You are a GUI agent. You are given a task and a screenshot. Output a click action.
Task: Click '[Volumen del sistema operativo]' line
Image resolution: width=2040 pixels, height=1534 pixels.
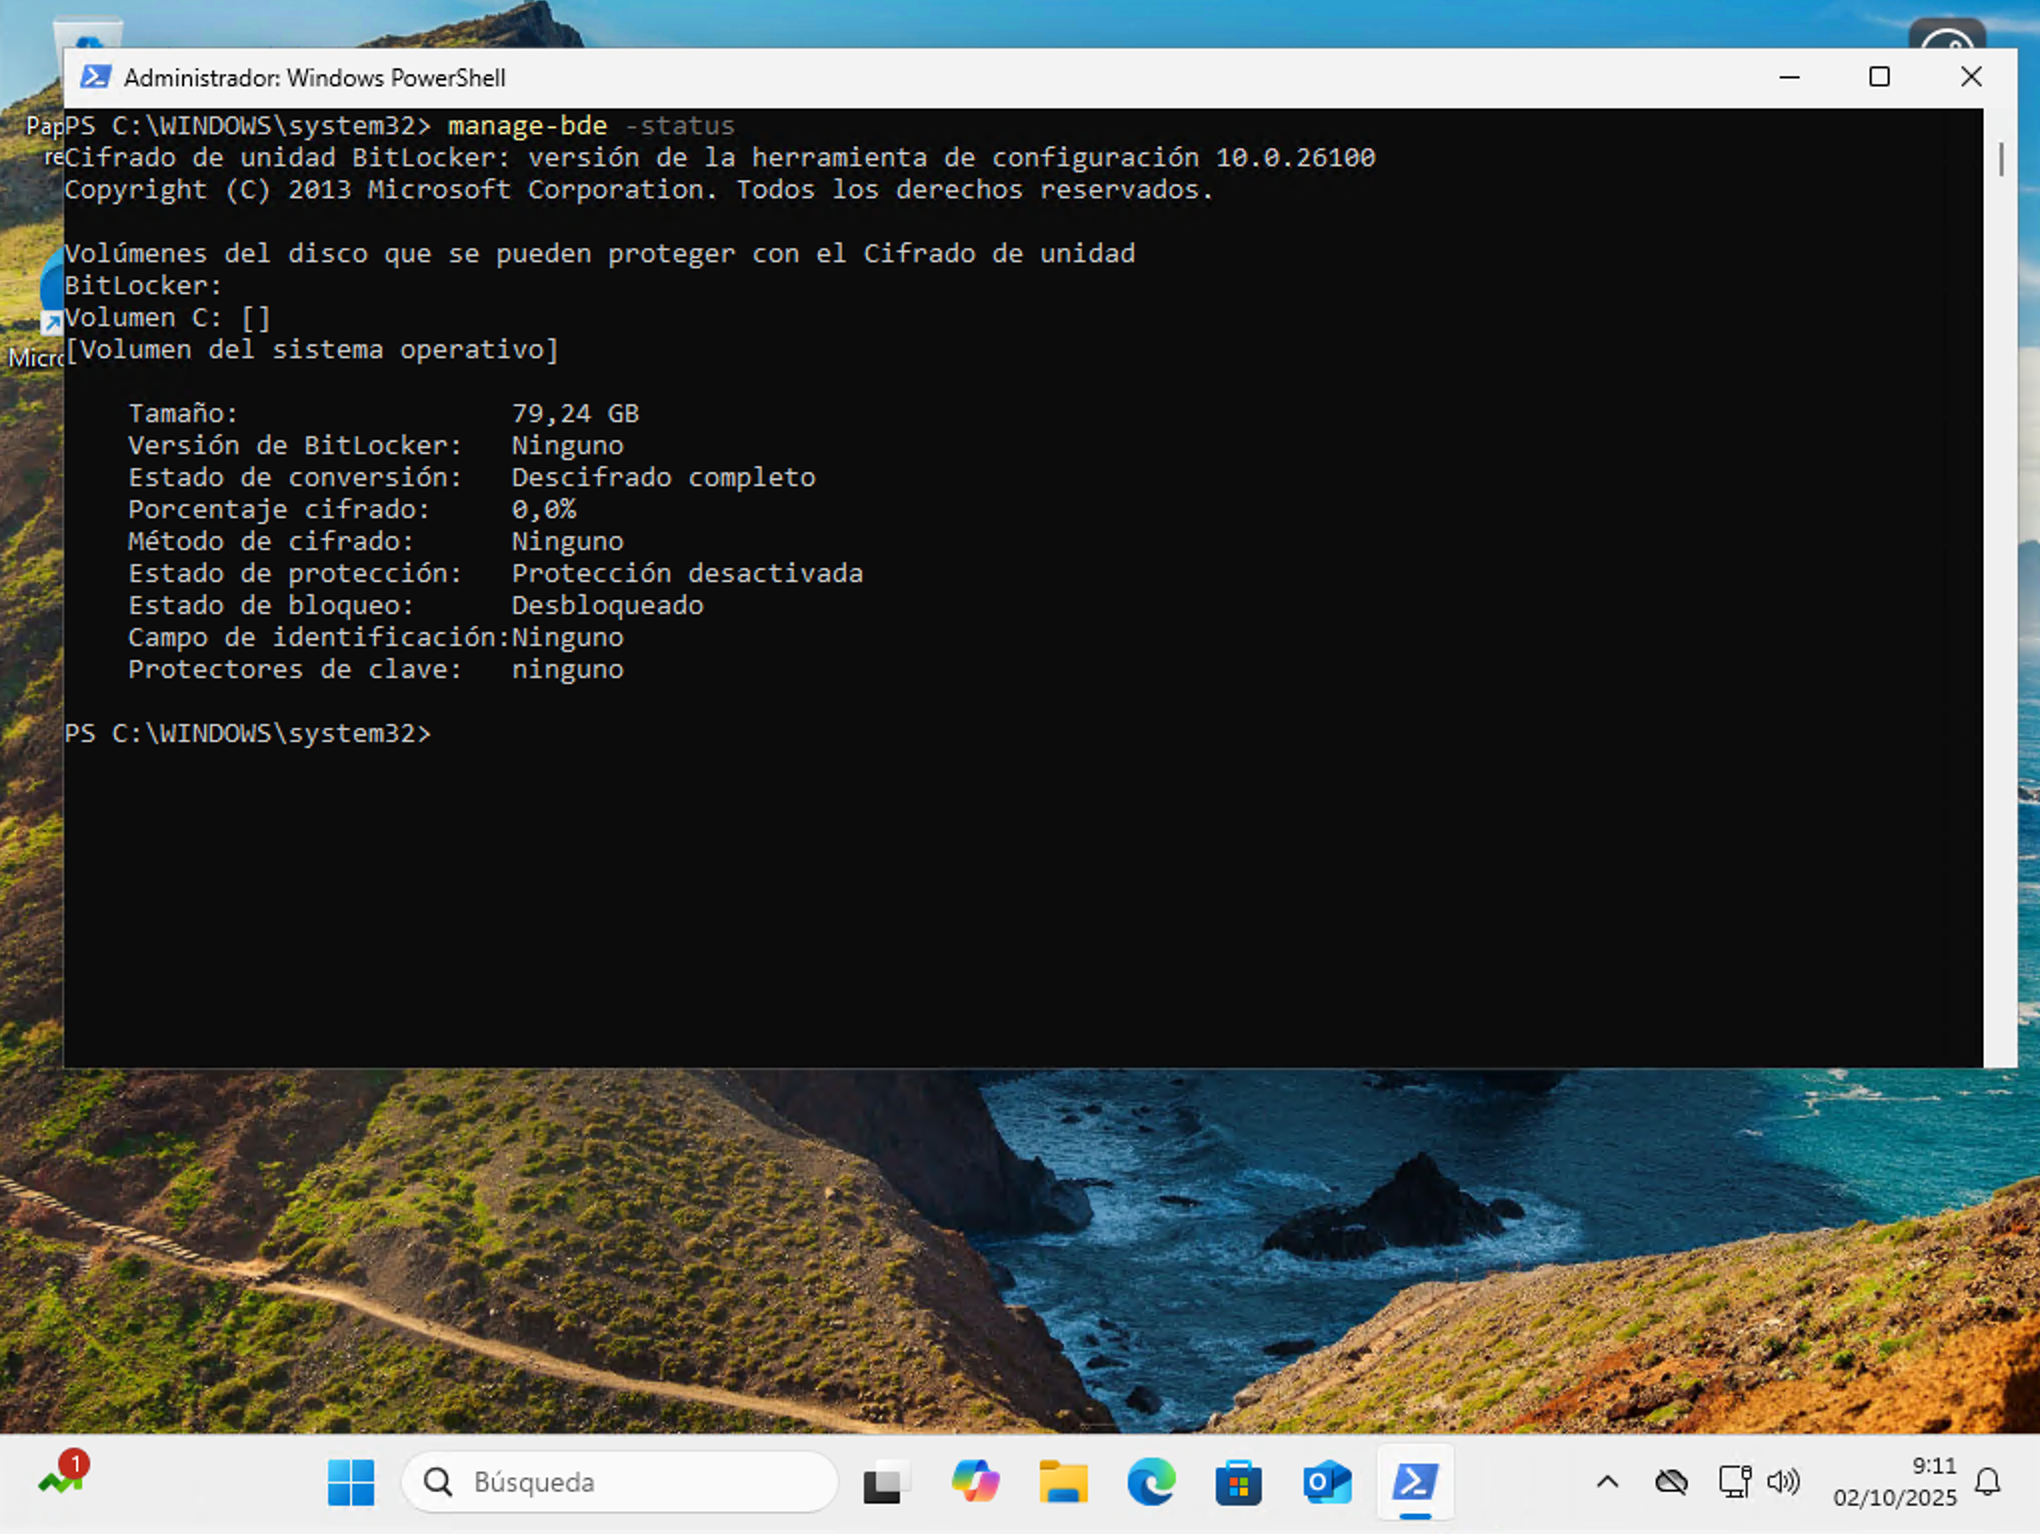(311, 350)
